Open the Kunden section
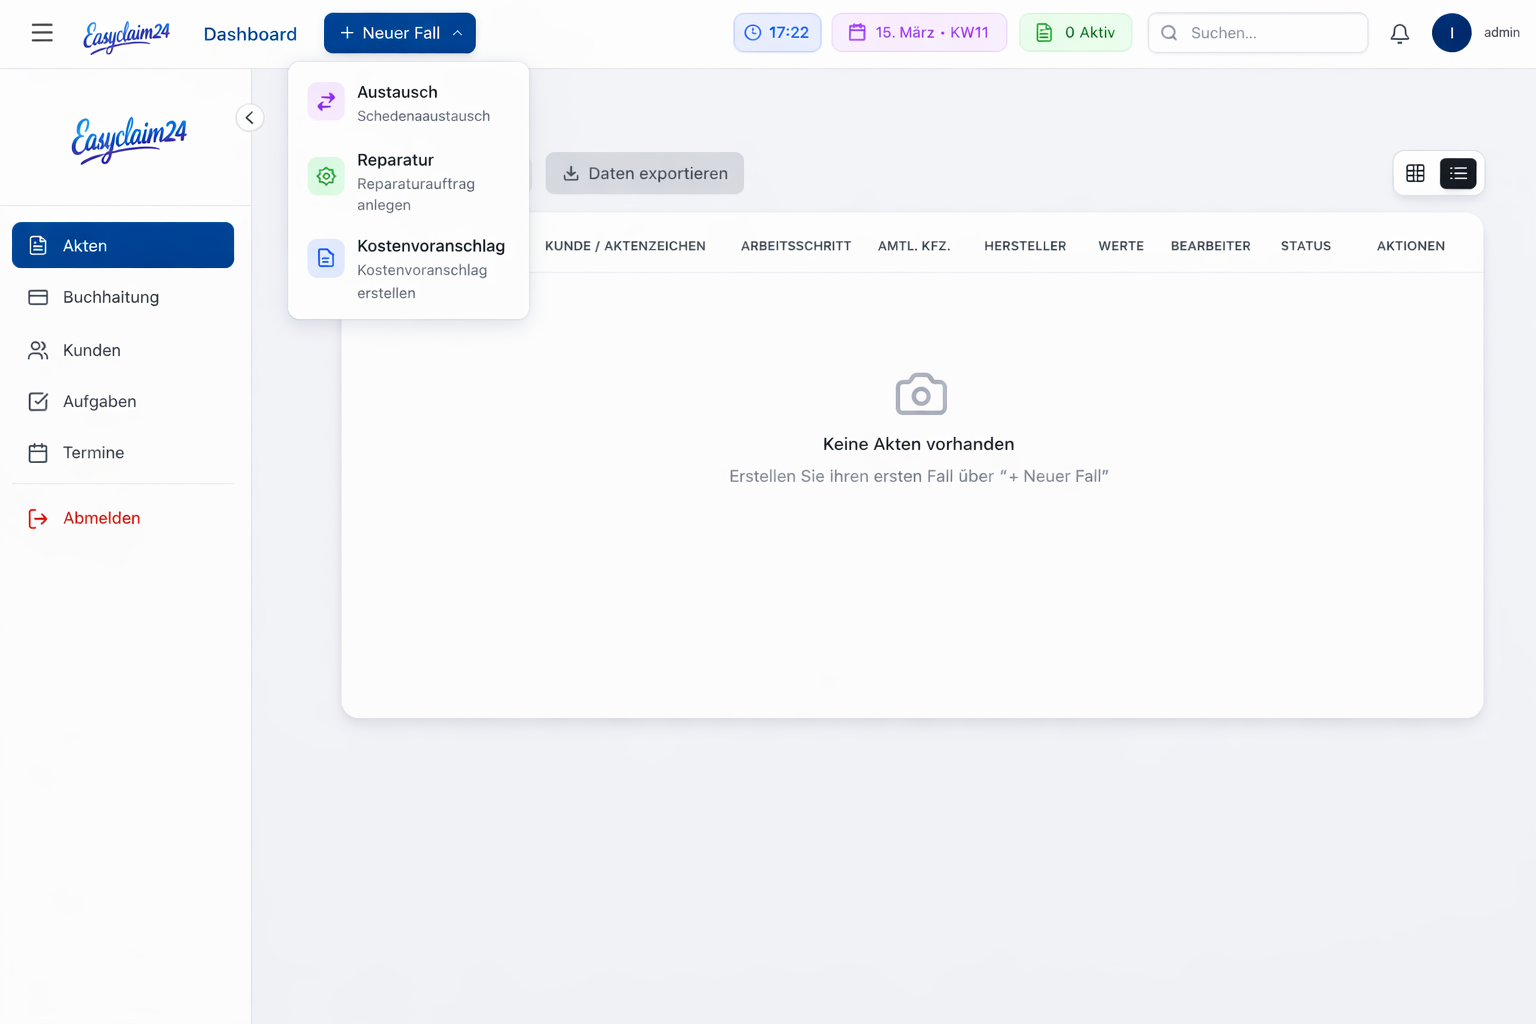 (x=92, y=350)
